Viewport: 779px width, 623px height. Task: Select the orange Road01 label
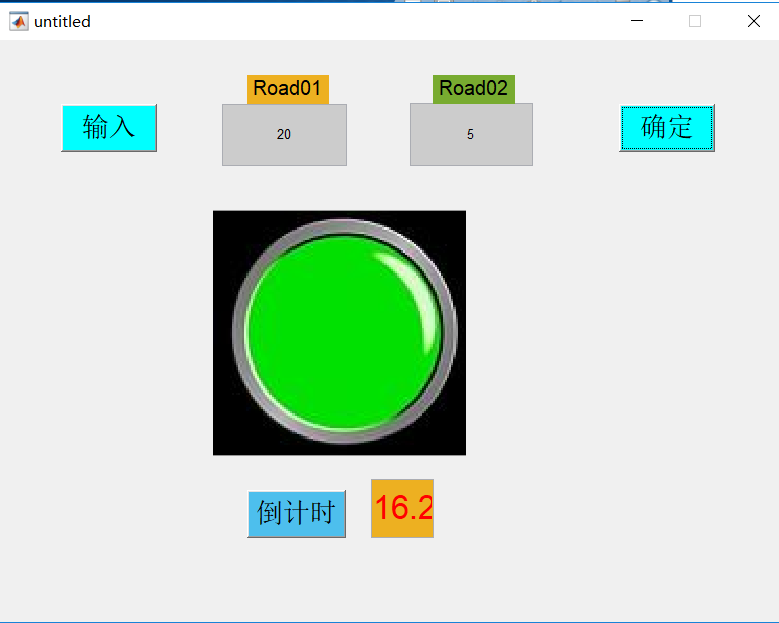(x=288, y=89)
